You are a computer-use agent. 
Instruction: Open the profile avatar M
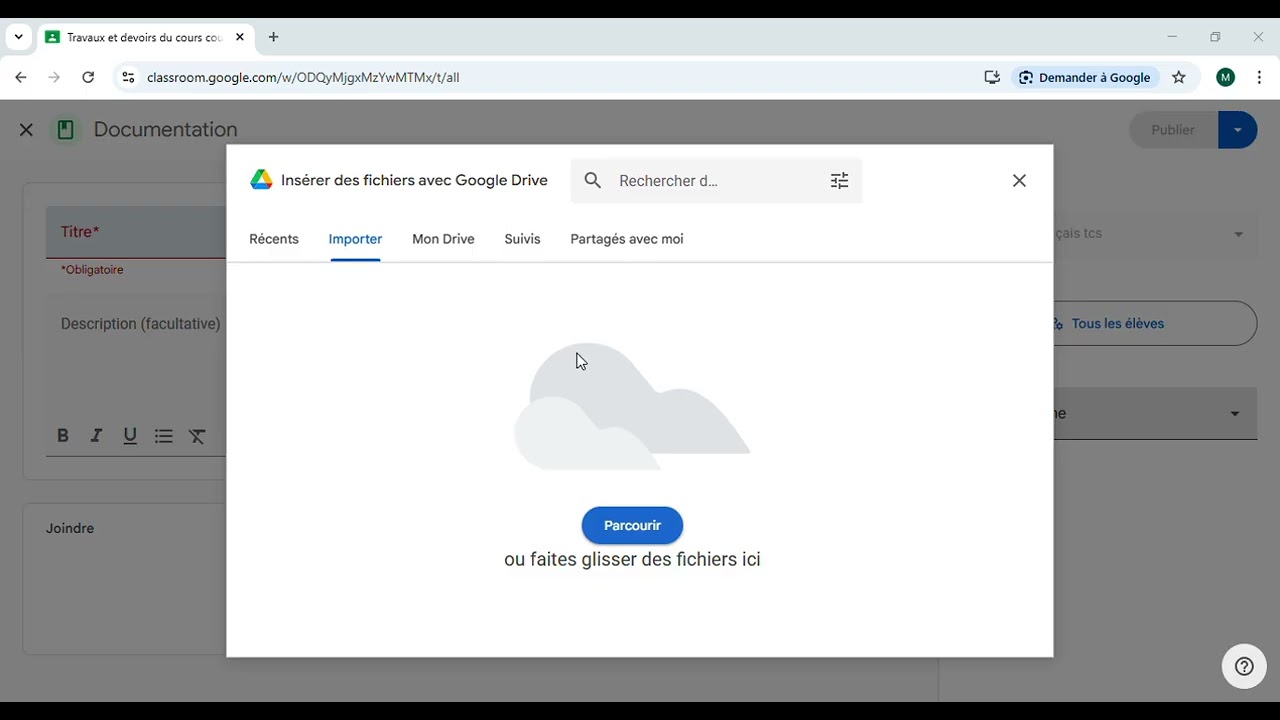[1226, 77]
